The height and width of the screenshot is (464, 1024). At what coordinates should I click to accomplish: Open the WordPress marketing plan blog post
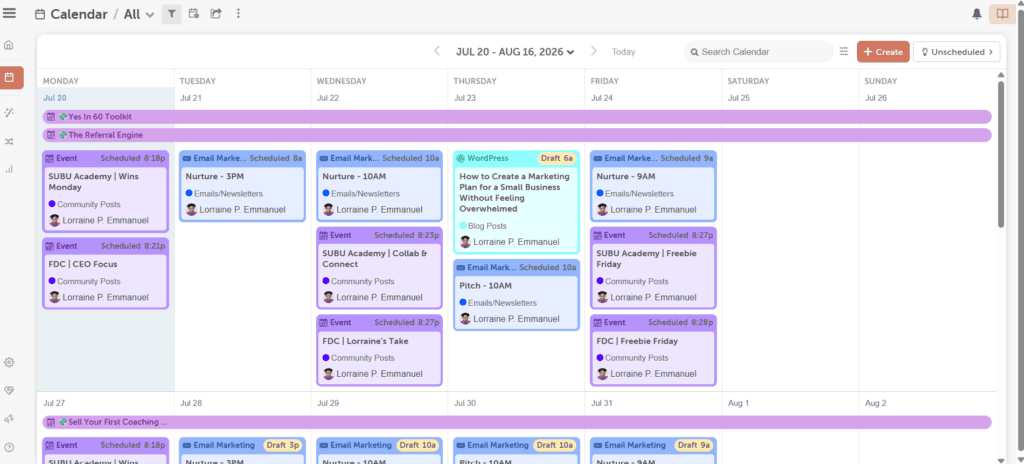[x=517, y=202]
